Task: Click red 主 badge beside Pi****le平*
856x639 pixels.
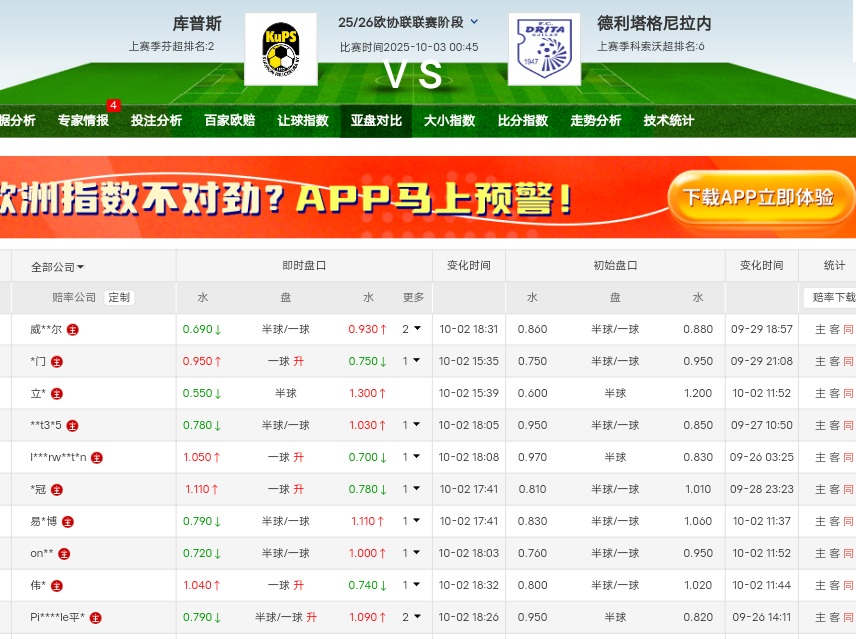Action: [x=96, y=617]
